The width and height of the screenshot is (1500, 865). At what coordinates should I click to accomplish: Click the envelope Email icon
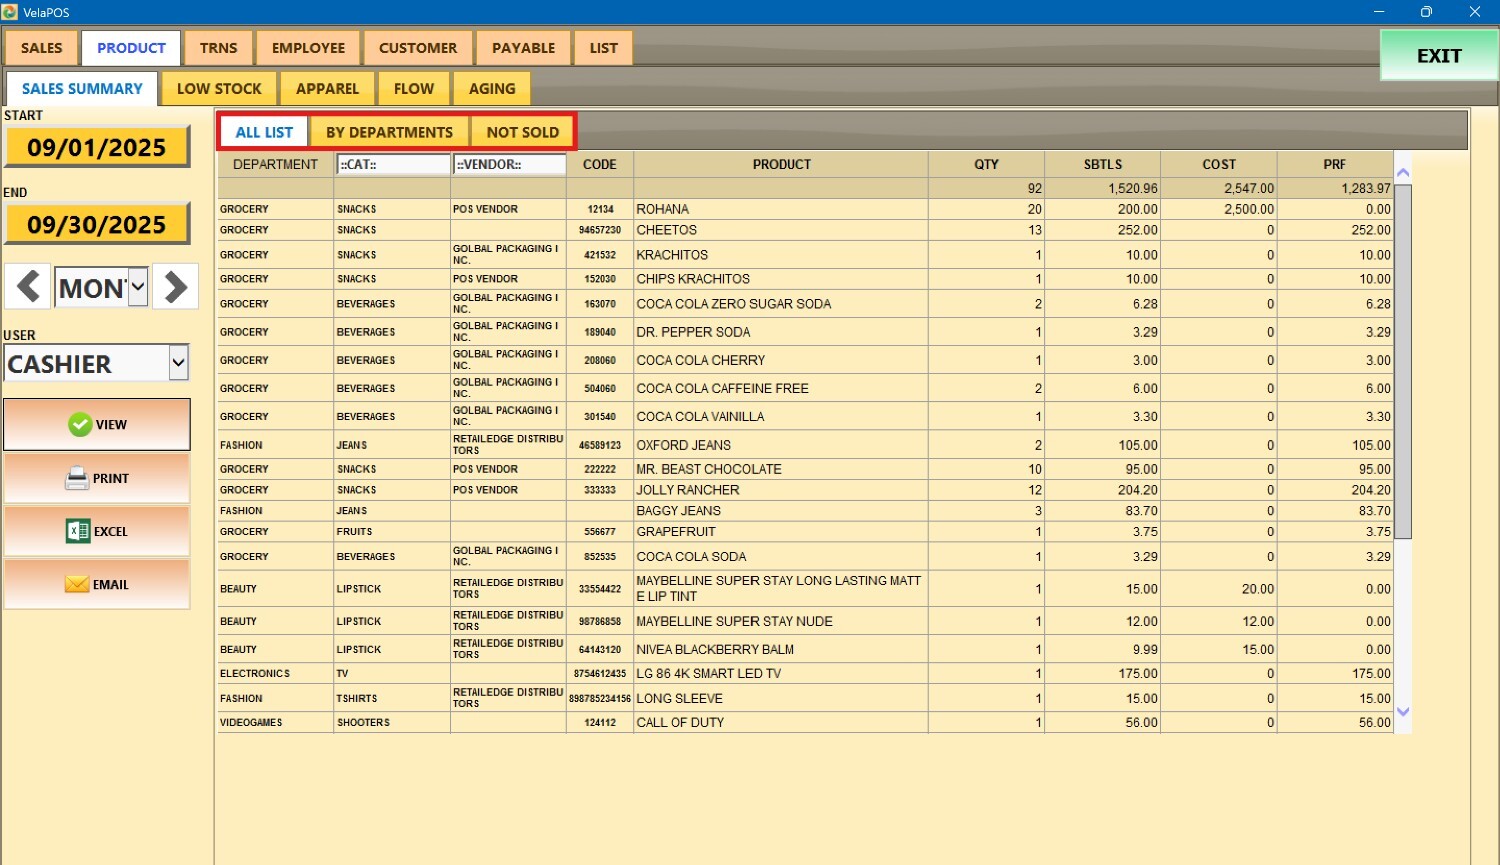[x=77, y=585]
